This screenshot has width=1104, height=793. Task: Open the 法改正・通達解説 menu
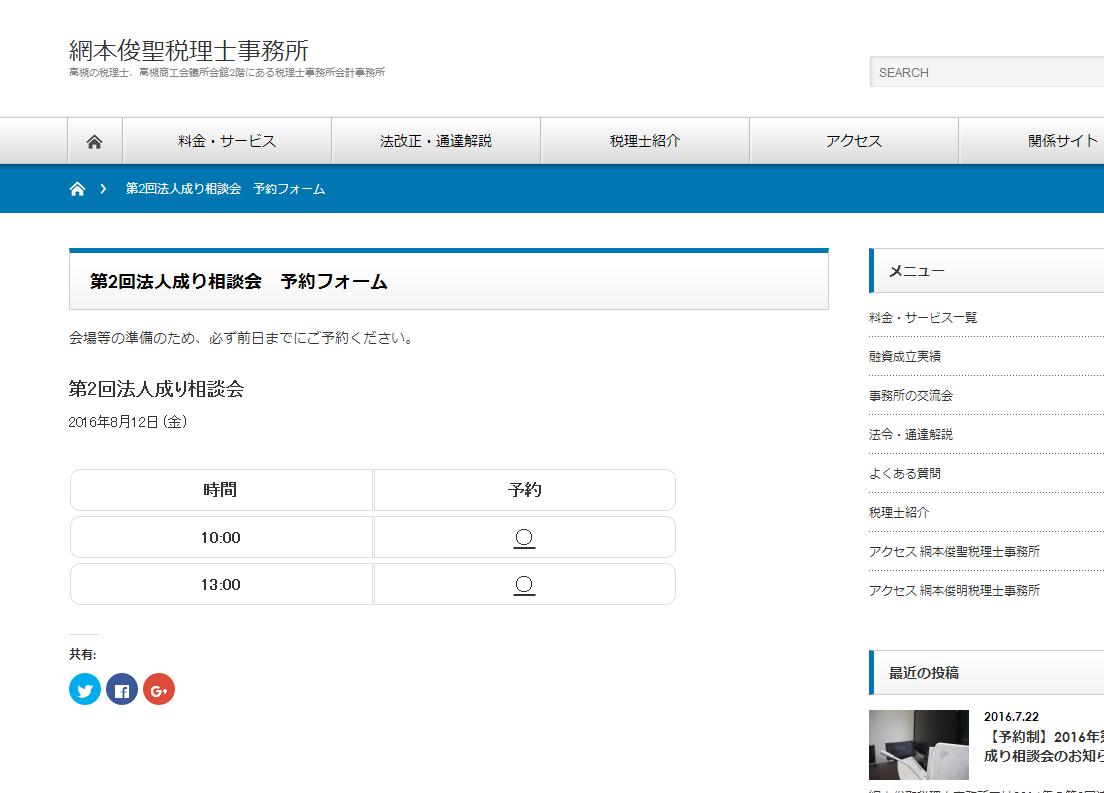tap(436, 141)
